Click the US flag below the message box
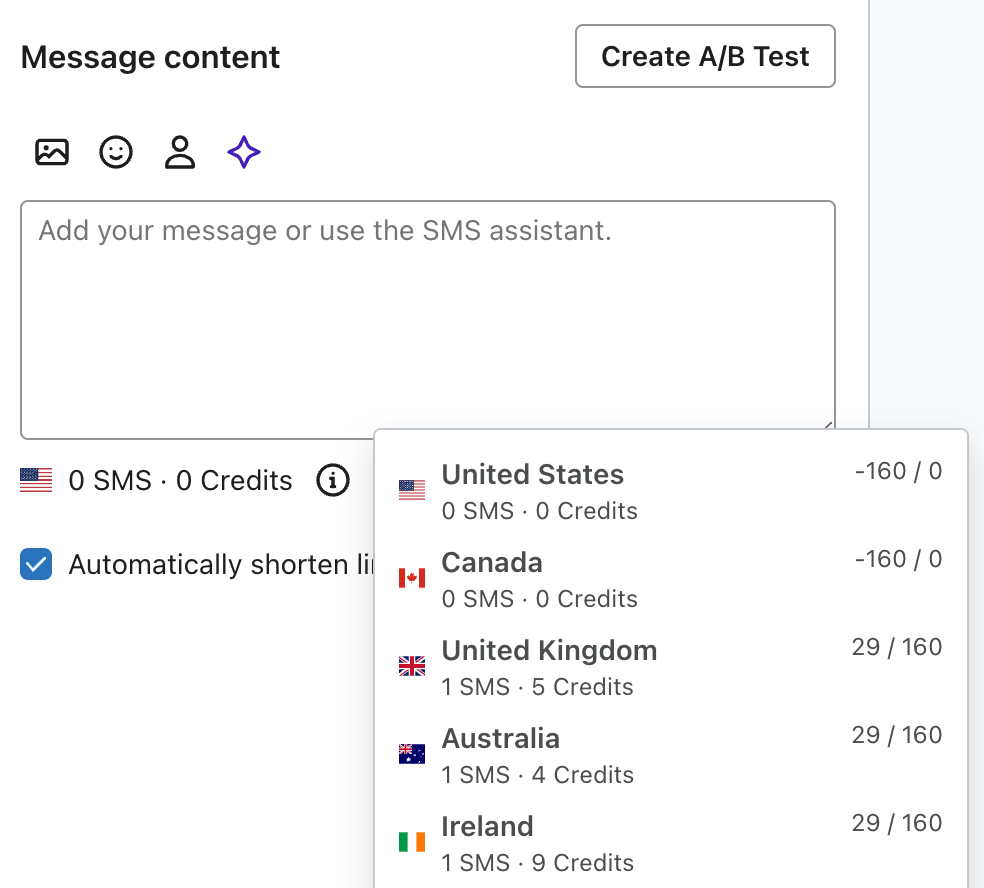The height and width of the screenshot is (888, 984). [x=36, y=481]
